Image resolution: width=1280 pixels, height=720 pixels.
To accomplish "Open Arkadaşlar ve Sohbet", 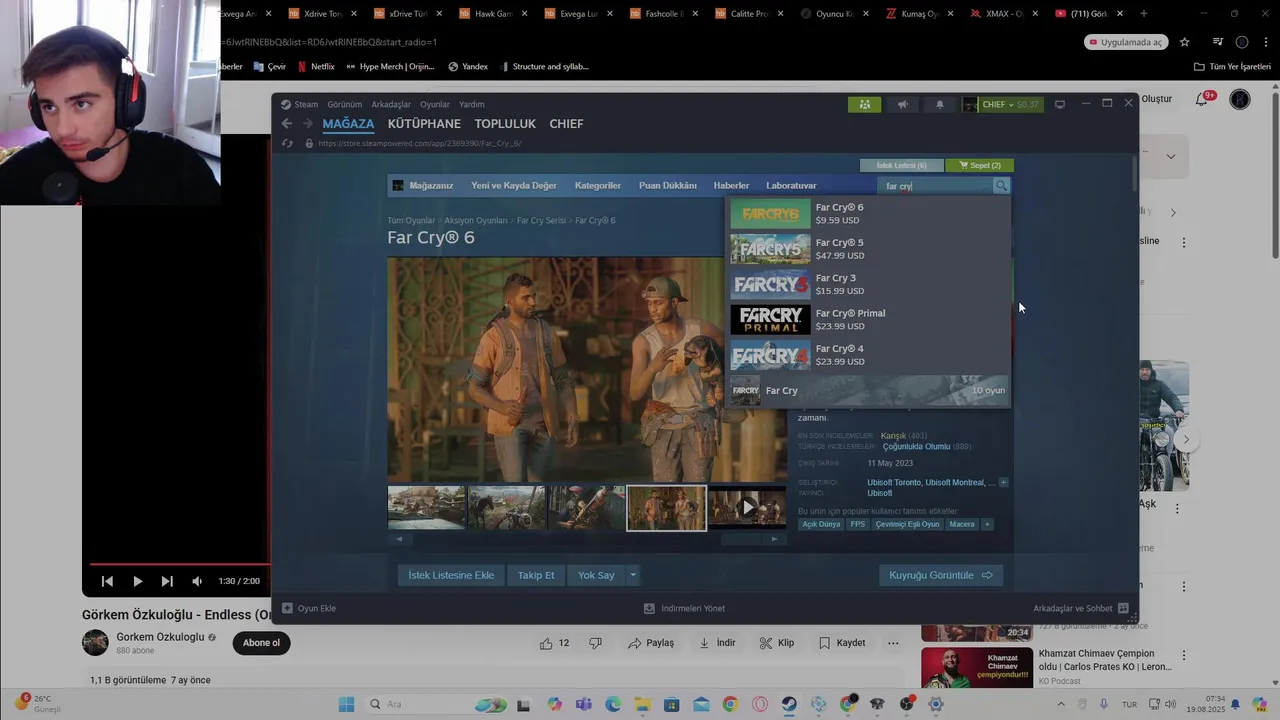I will coord(1081,608).
